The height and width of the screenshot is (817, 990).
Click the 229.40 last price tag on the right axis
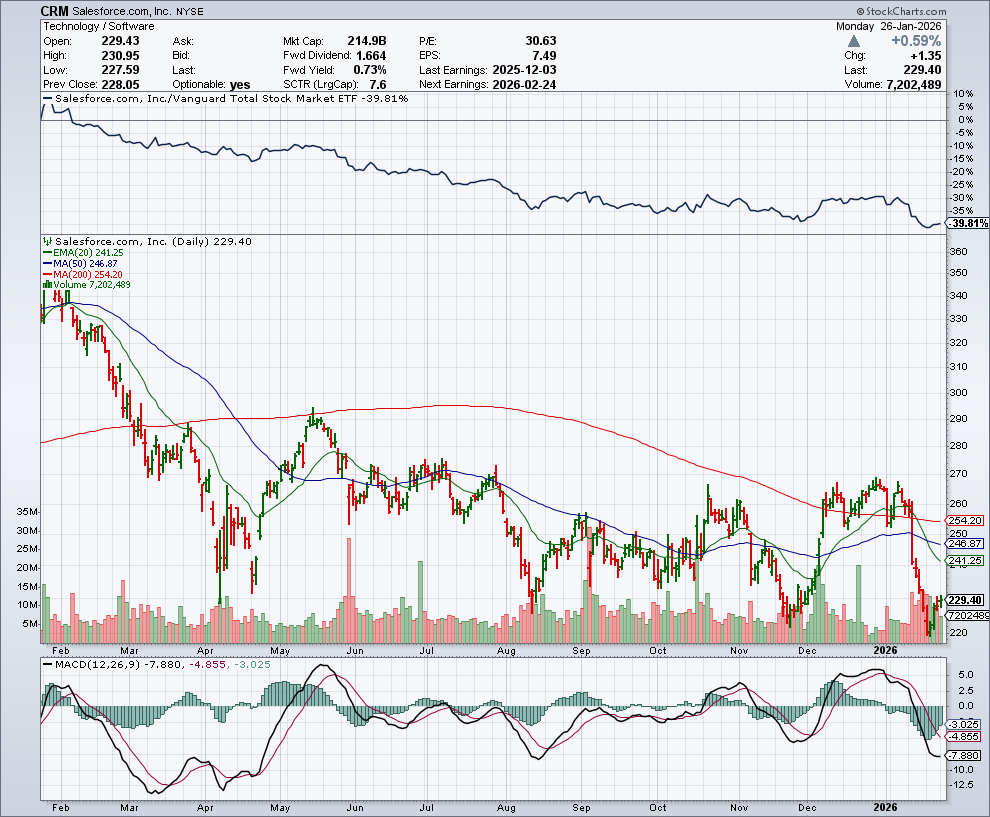tap(966, 600)
